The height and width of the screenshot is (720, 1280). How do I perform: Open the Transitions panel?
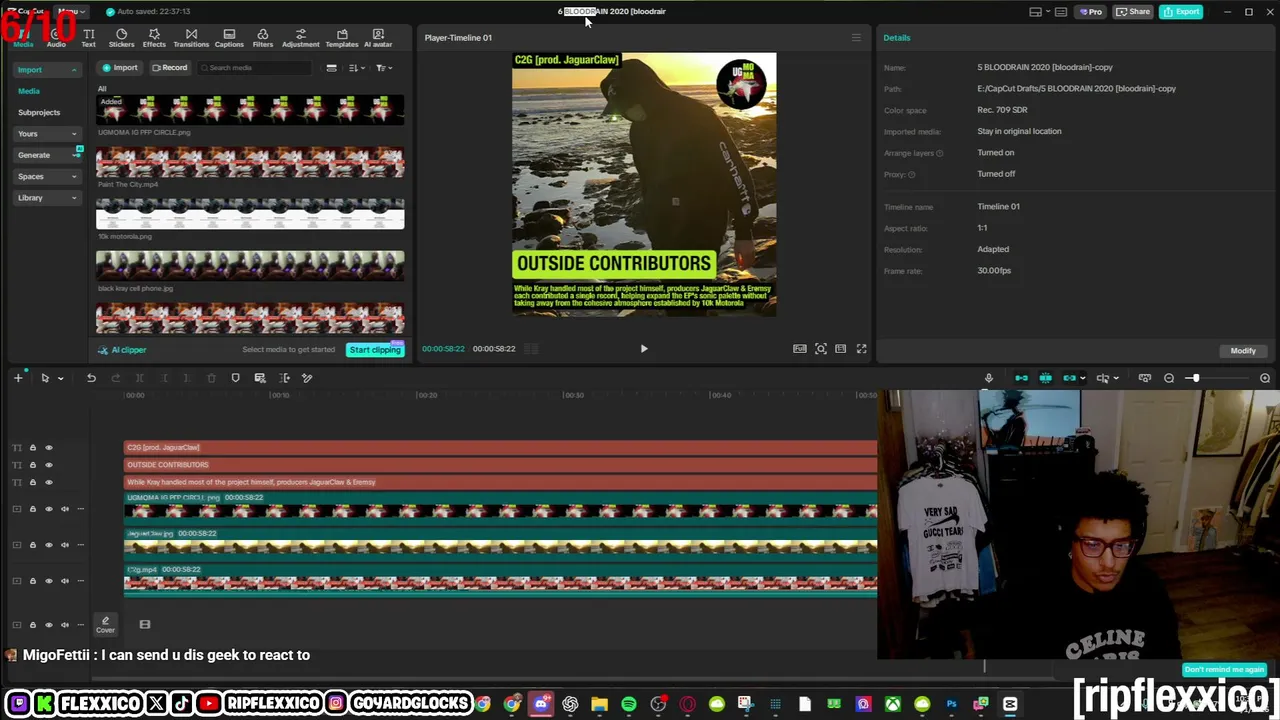(191, 38)
